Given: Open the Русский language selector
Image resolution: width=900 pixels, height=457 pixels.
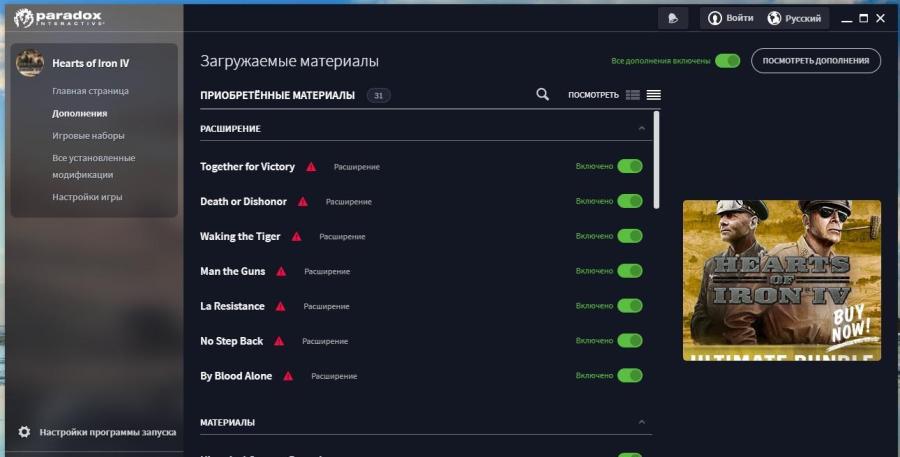Looking at the screenshot, I should pyautogui.click(x=794, y=18).
